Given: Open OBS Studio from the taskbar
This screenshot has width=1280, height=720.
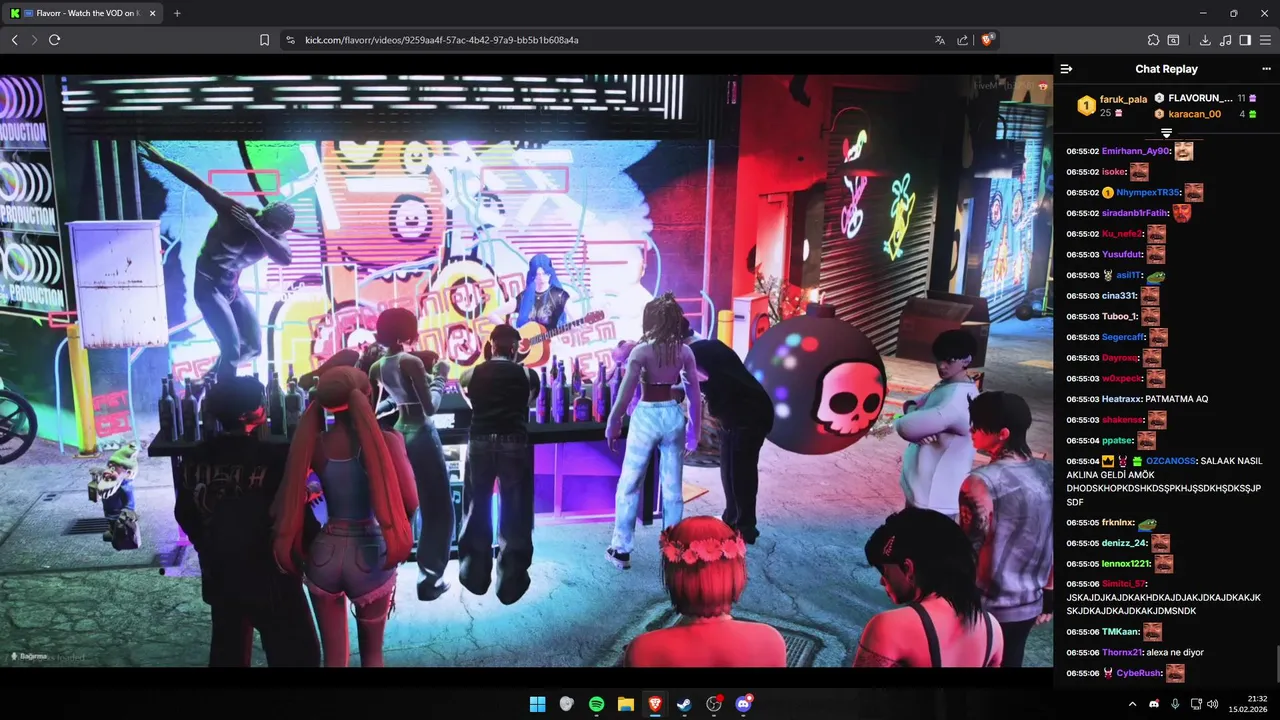Looking at the screenshot, I should tap(714, 704).
